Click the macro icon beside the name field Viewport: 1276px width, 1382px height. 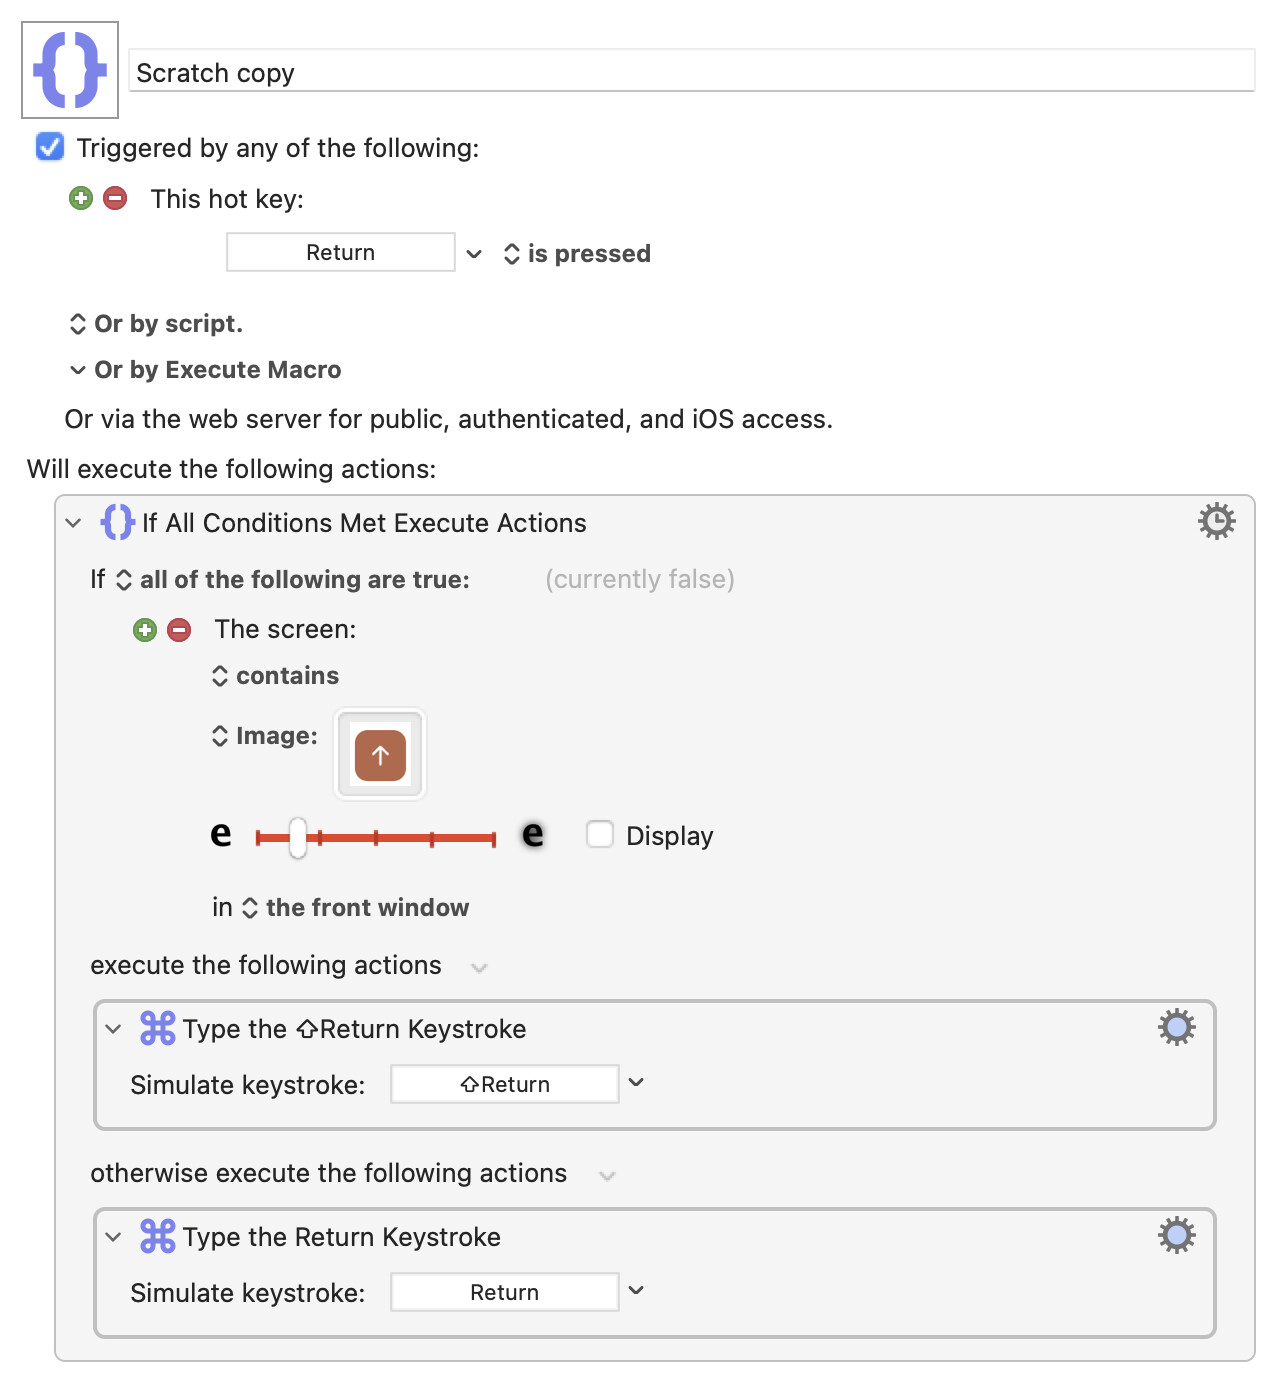point(70,70)
